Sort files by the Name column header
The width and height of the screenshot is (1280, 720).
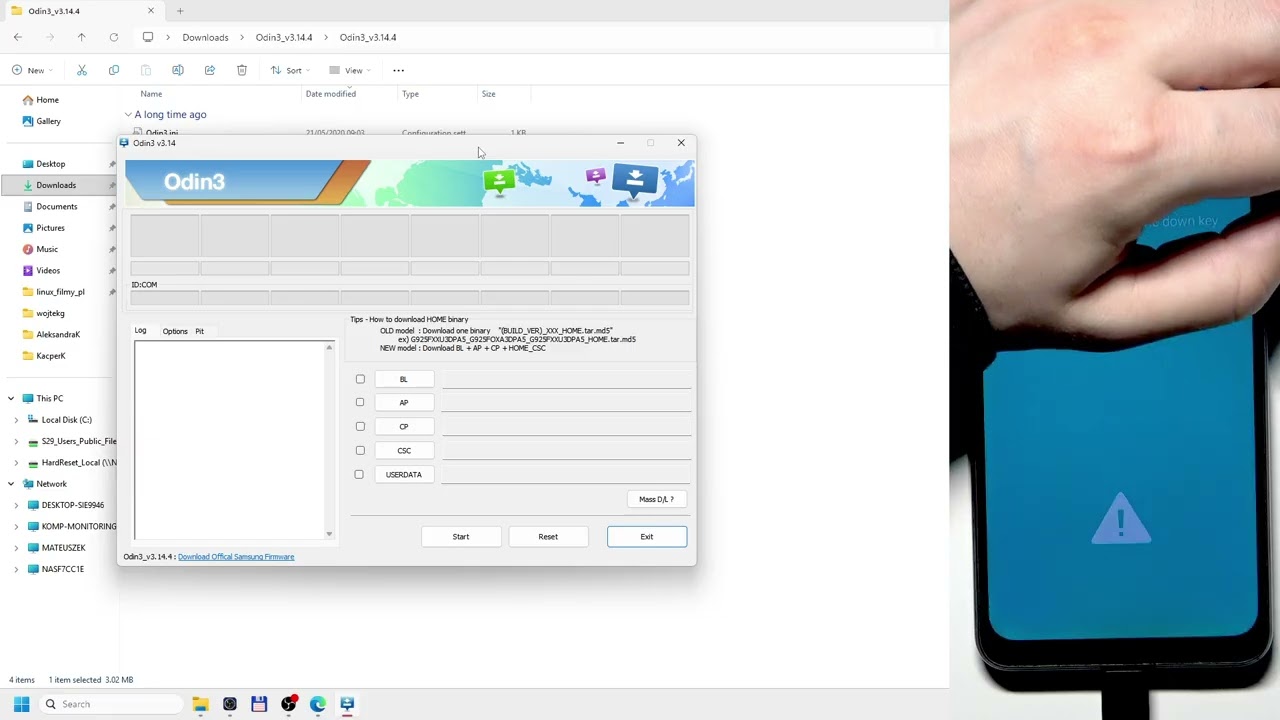(151, 94)
